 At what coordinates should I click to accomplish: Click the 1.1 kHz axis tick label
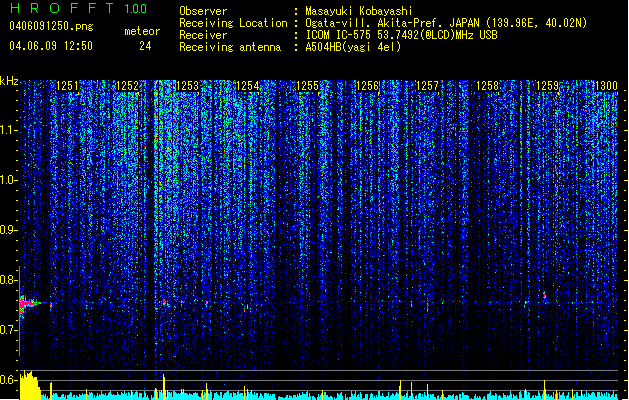[8, 131]
